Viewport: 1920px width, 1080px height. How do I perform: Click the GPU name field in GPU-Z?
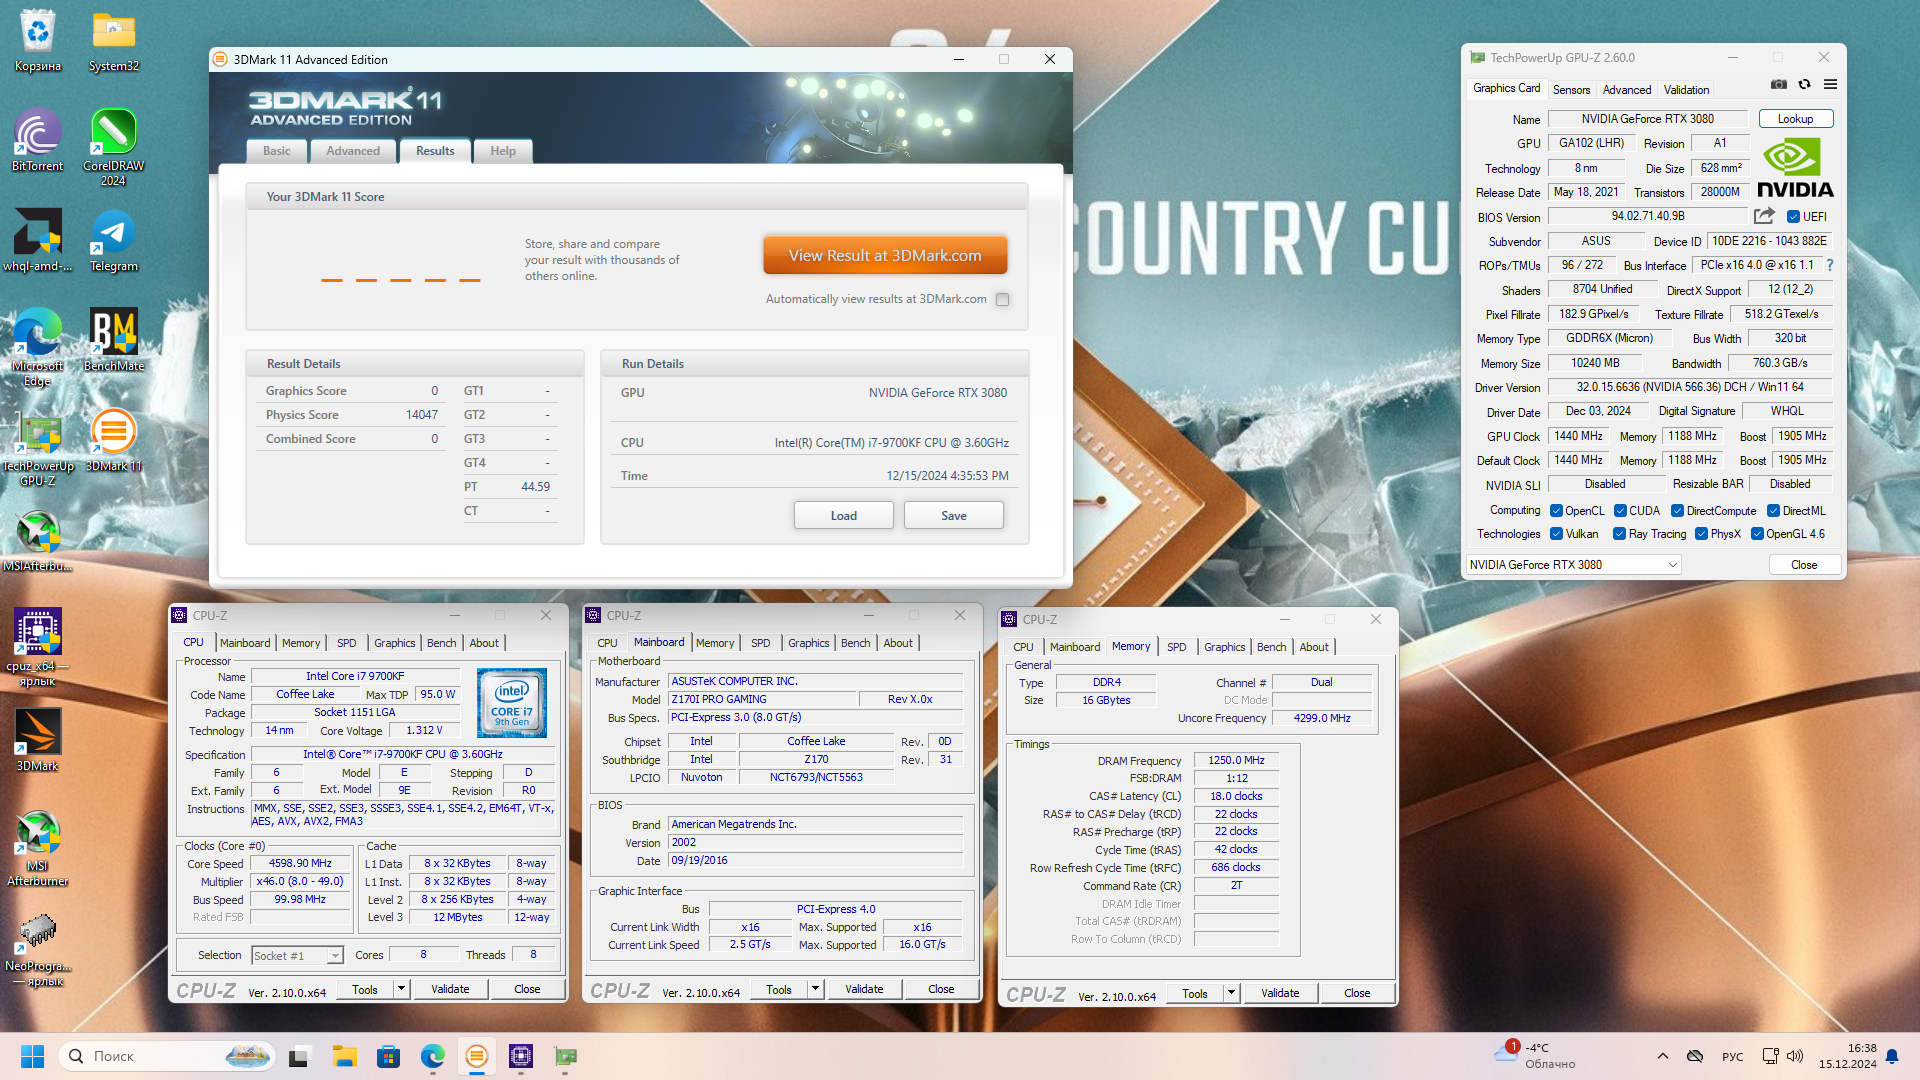[x=1647, y=119]
